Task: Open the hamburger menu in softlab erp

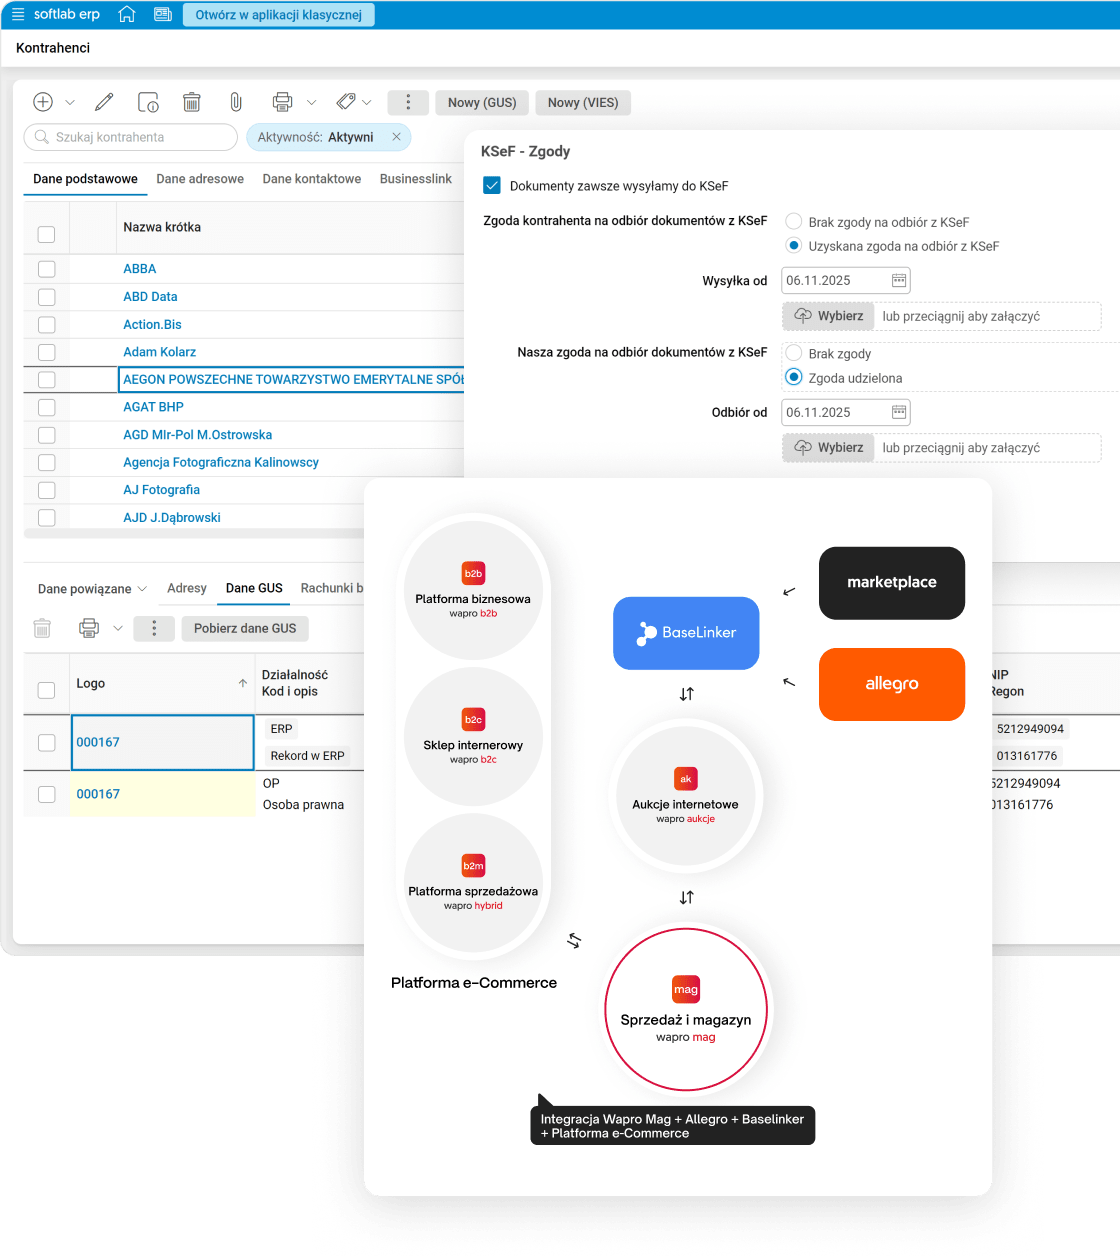Action: tap(18, 15)
